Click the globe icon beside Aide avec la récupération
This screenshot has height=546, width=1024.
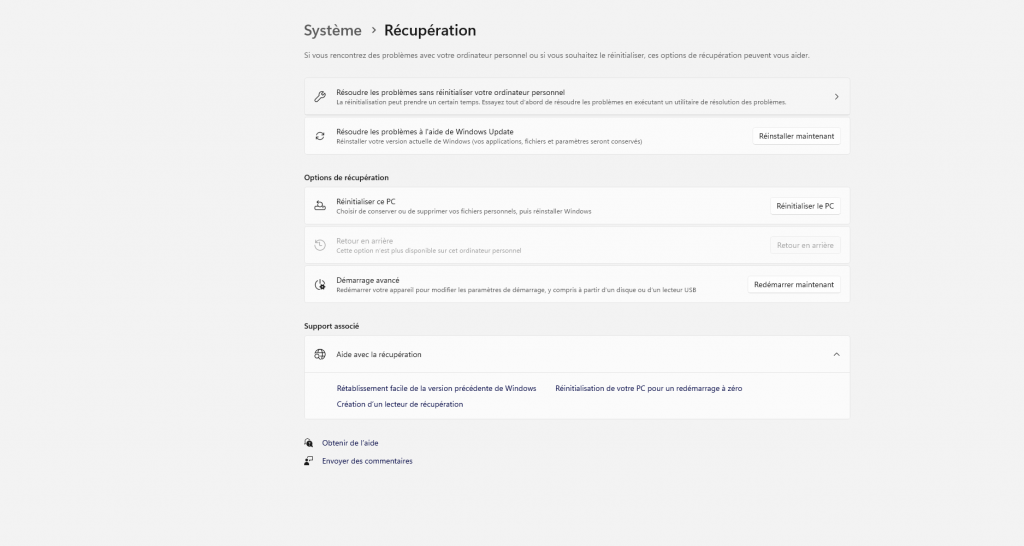320,354
